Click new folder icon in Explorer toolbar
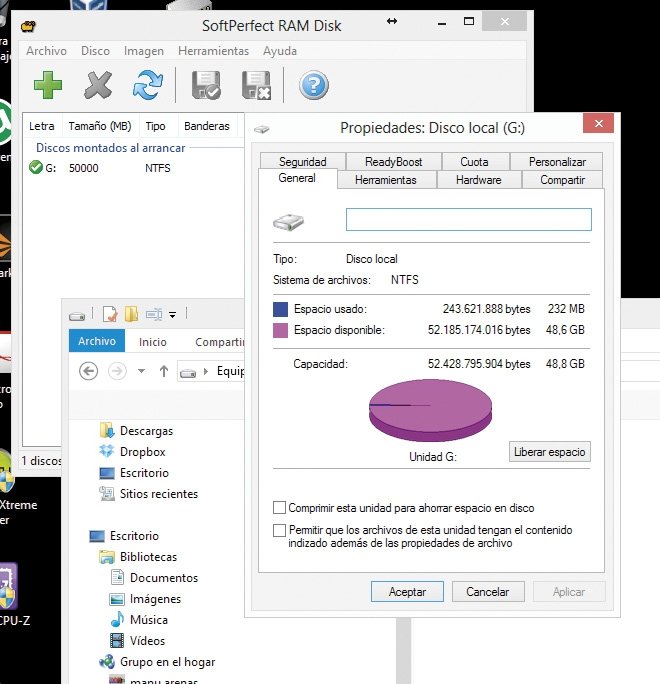Viewport: 660px width, 684px height. [x=131, y=314]
